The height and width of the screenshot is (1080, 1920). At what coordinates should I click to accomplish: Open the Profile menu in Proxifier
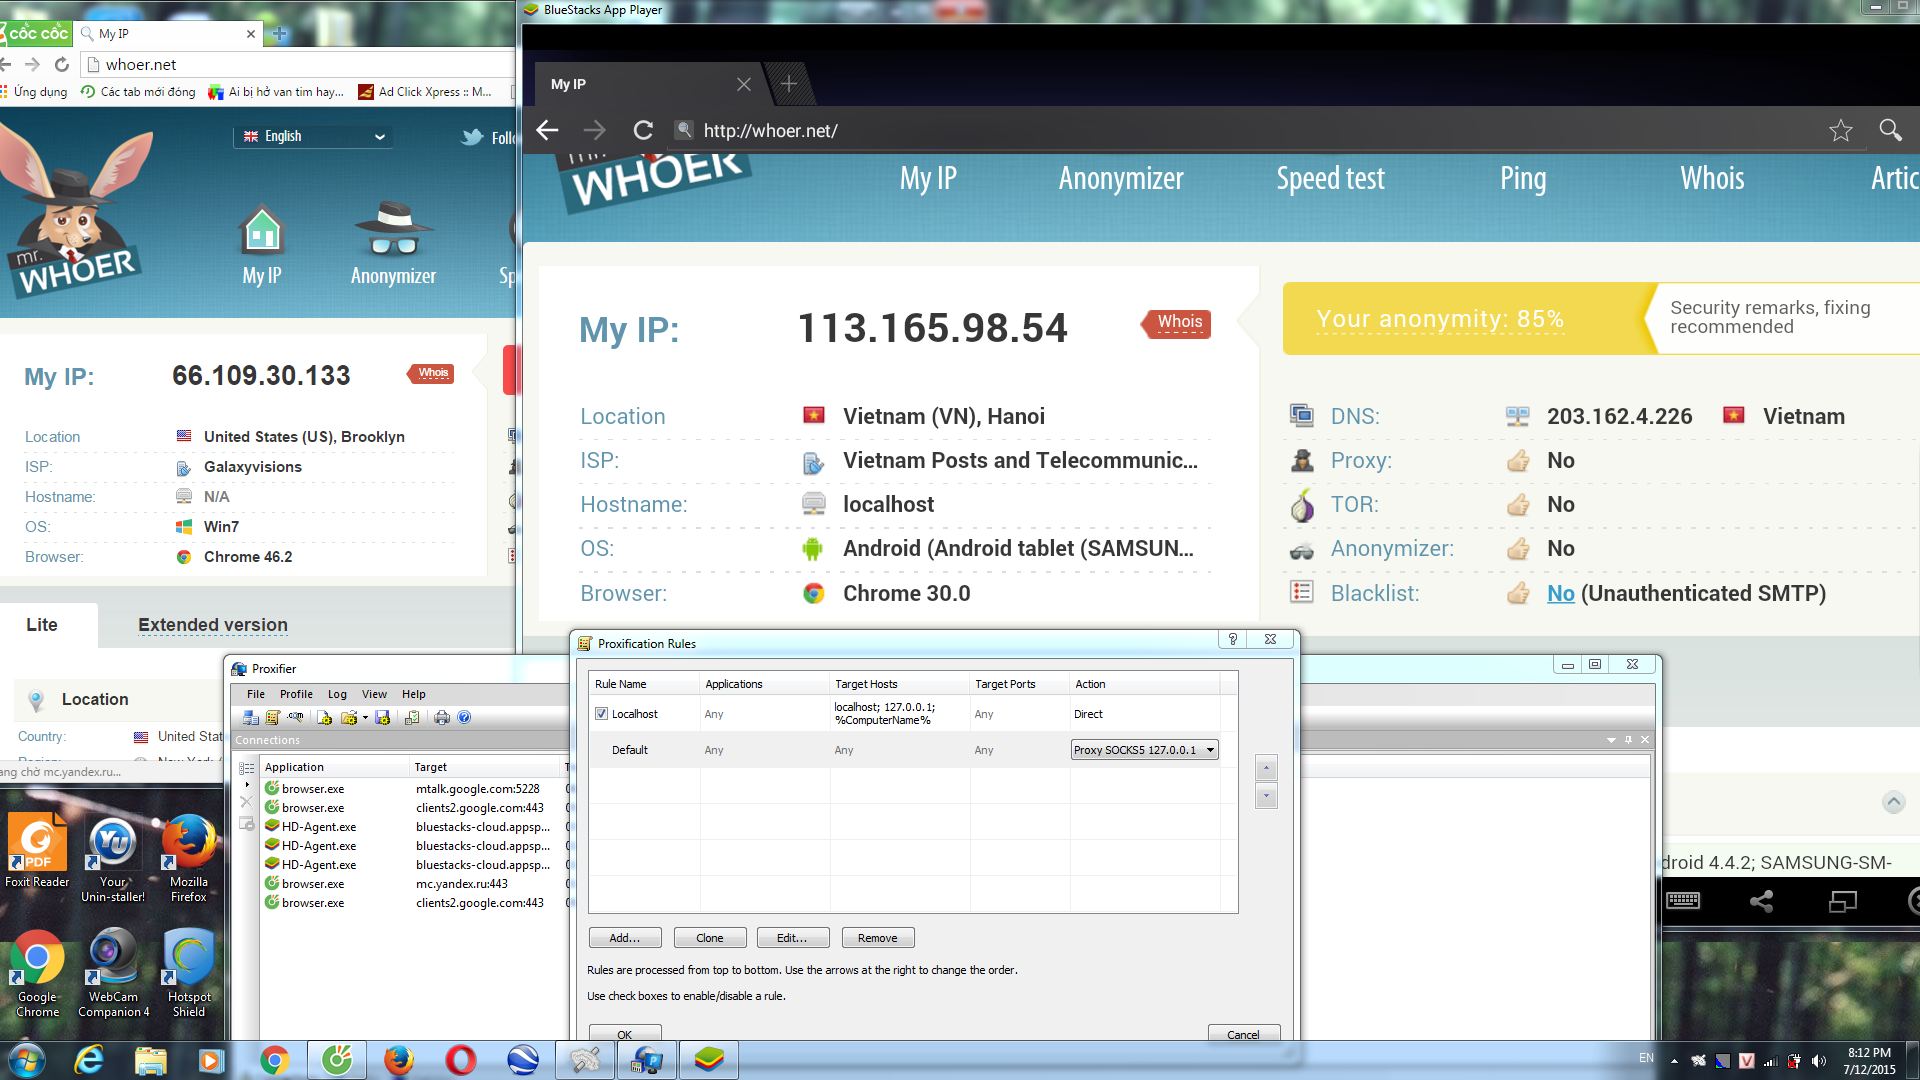(296, 694)
